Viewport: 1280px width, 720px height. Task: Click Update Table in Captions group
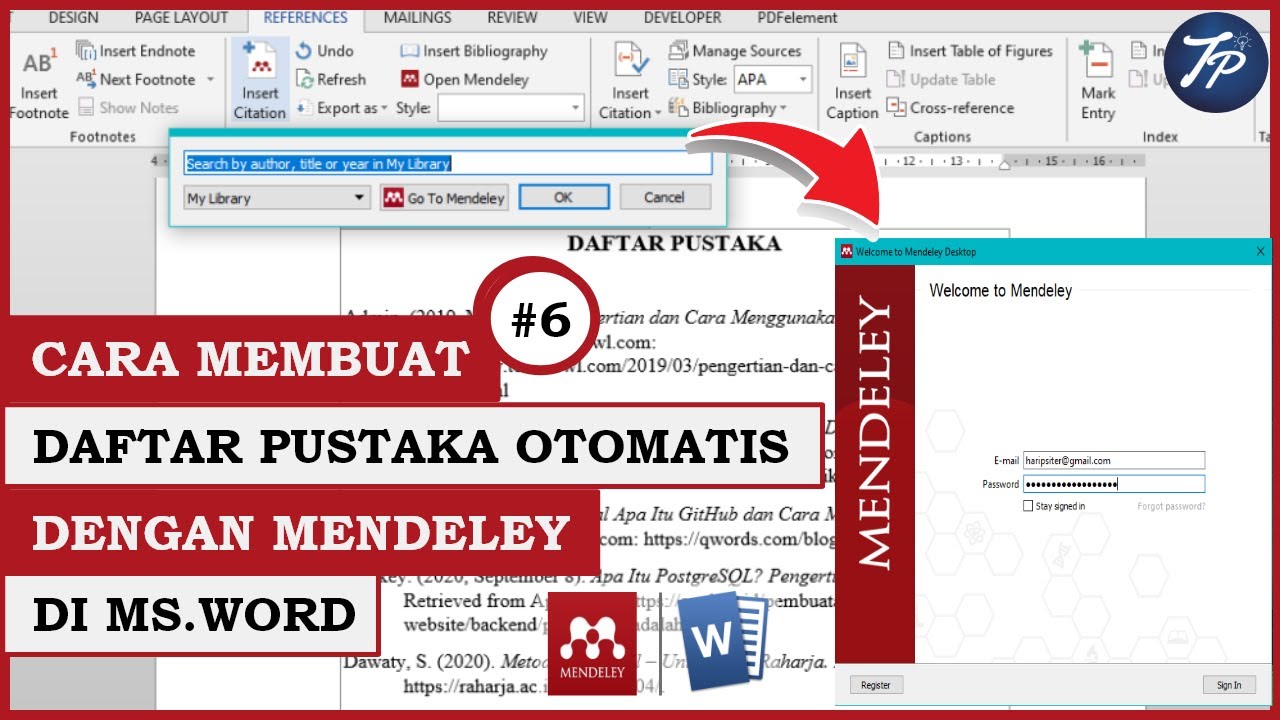(x=941, y=79)
